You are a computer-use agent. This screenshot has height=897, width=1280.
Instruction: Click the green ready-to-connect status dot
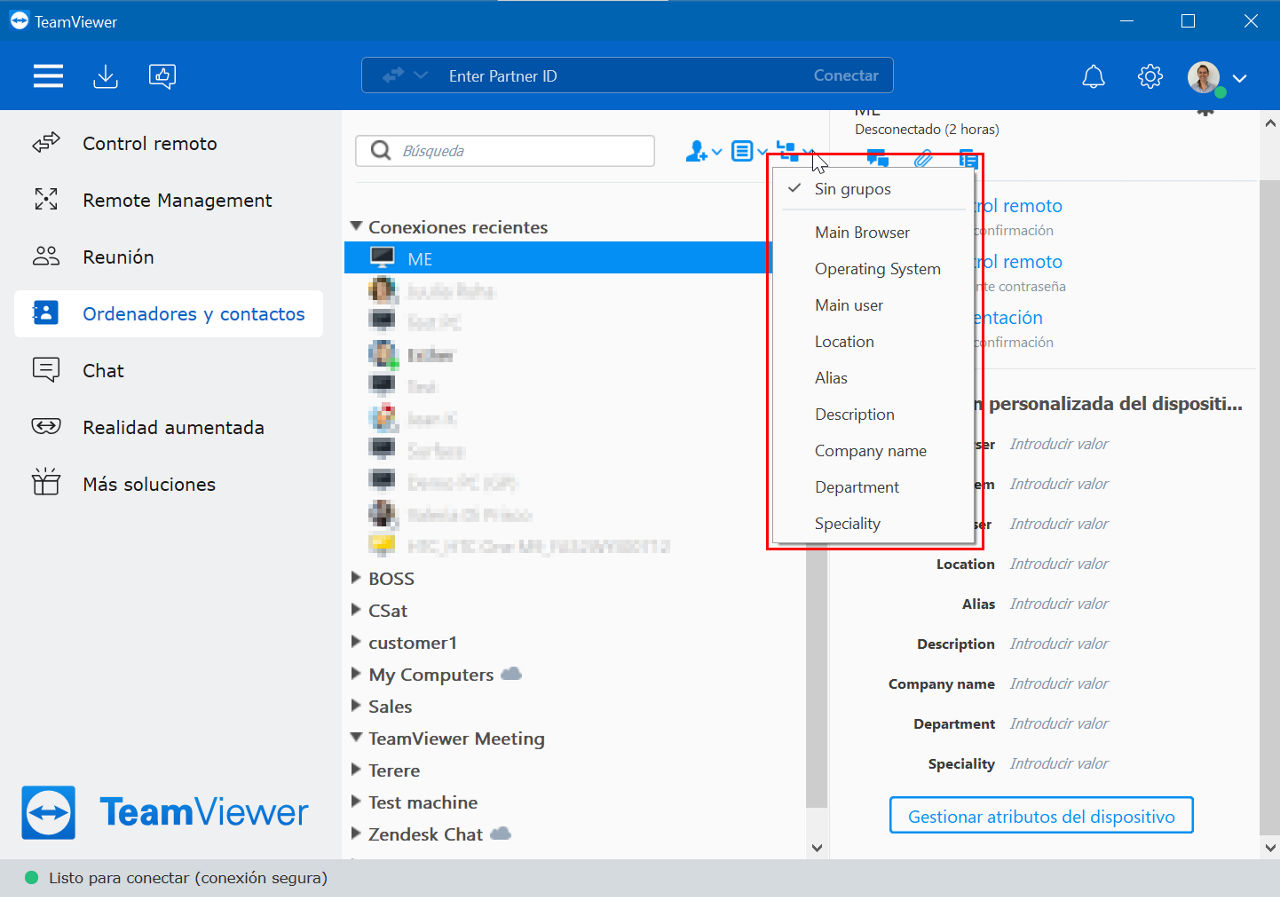click(x=30, y=878)
